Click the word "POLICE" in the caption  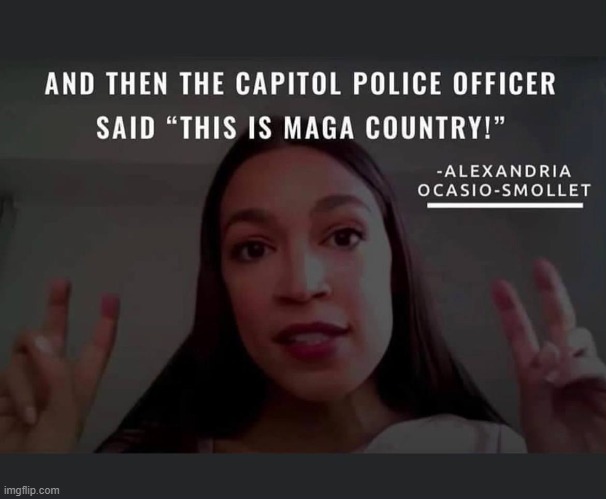(x=397, y=83)
